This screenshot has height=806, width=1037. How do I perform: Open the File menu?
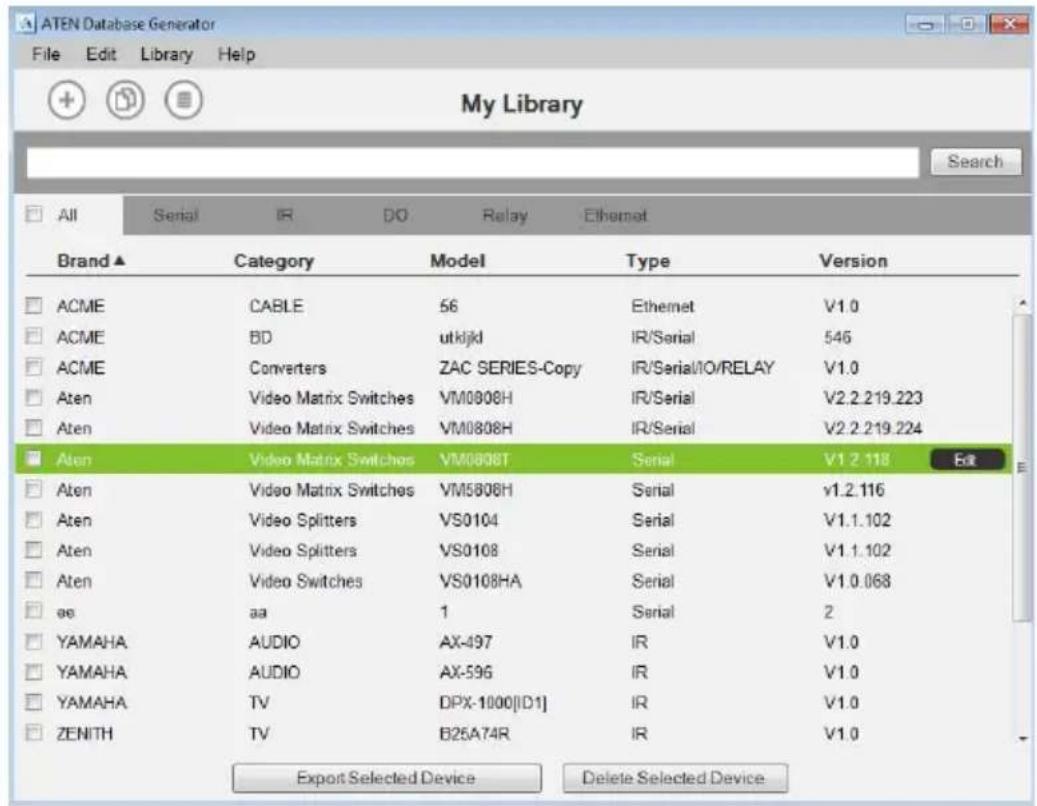point(46,54)
